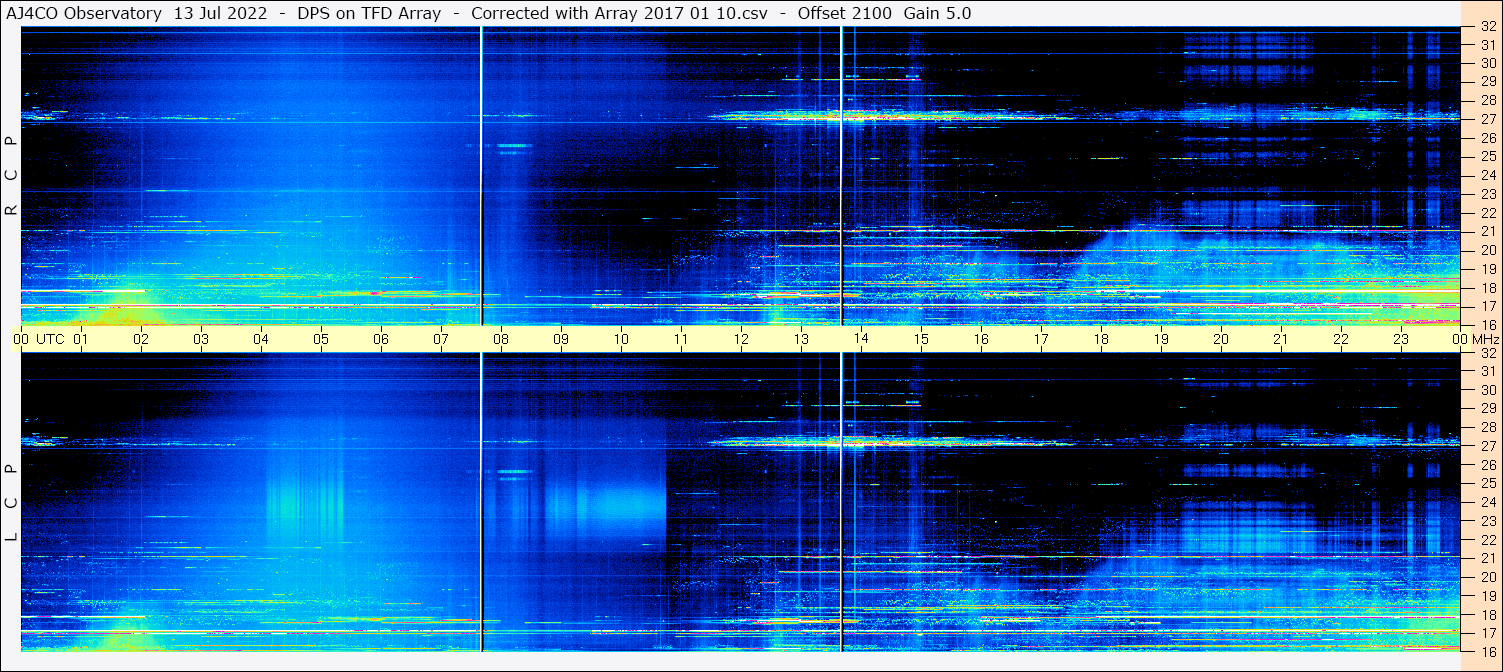Select the 21 hour tick on time axis
The width and height of the screenshot is (1503, 672).
pyautogui.click(x=1281, y=339)
